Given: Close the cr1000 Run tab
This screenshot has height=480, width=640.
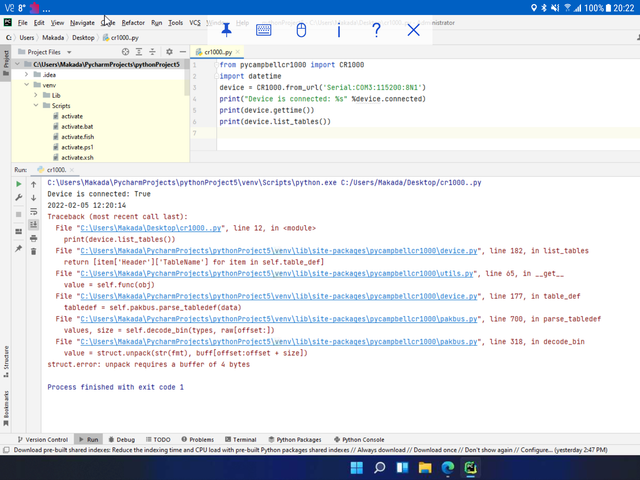Looking at the screenshot, I should click(x=72, y=170).
